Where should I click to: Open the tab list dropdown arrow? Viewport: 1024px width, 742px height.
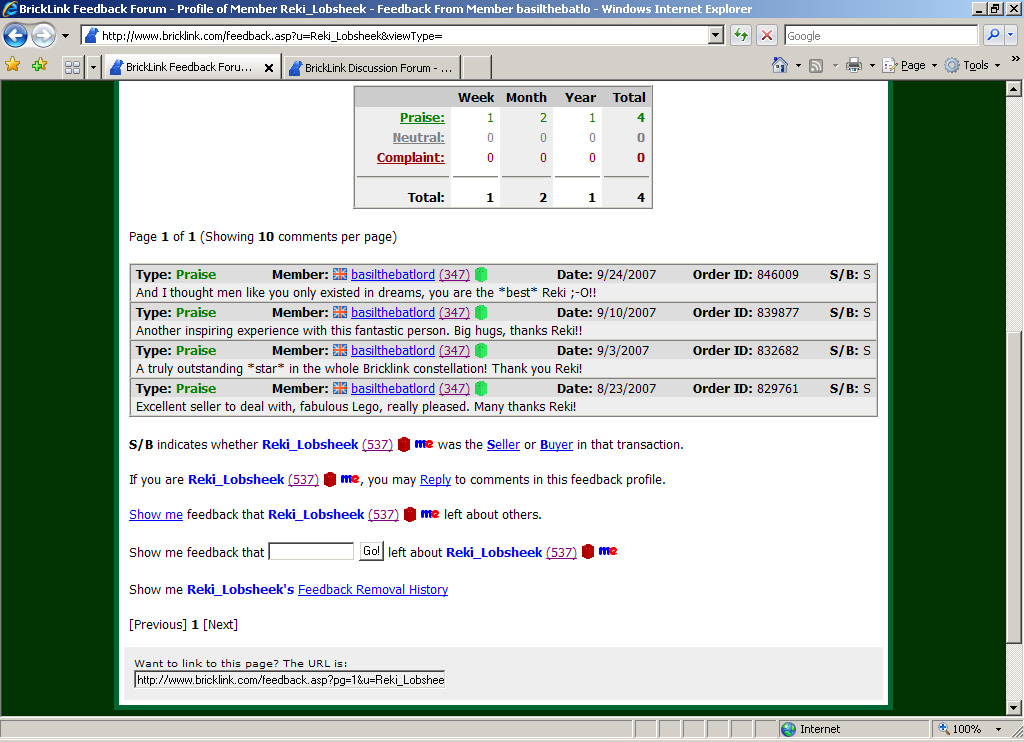point(93,67)
